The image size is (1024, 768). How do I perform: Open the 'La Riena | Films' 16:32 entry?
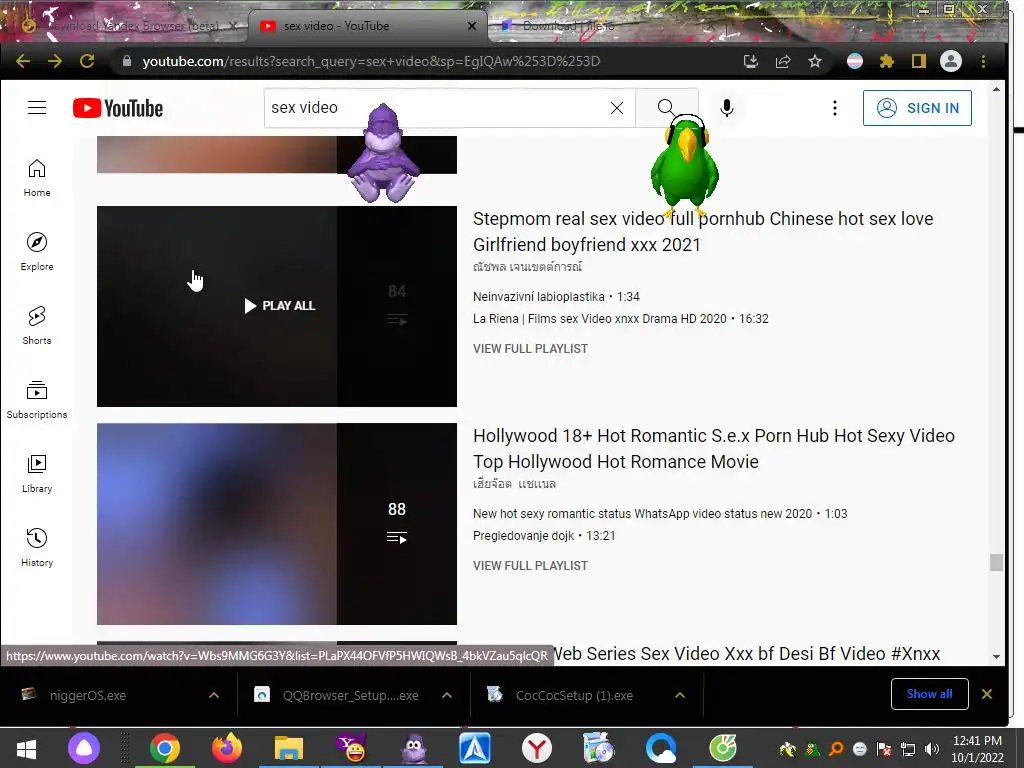pos(620,319)
